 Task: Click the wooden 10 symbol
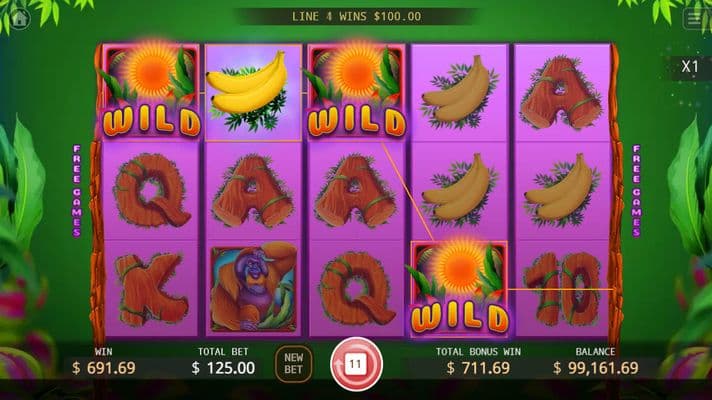coord(563,288)
